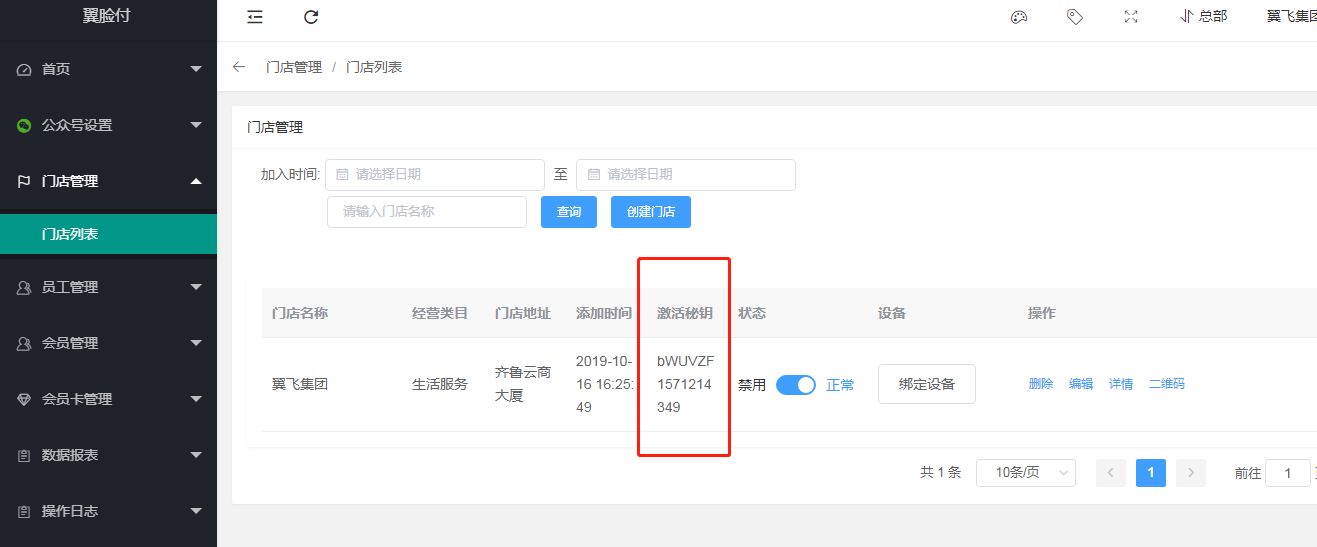The image size is (1317, 547).
Task: Click the 绑定设备 button
Action: pyautogui.click(x=927, y=384)
